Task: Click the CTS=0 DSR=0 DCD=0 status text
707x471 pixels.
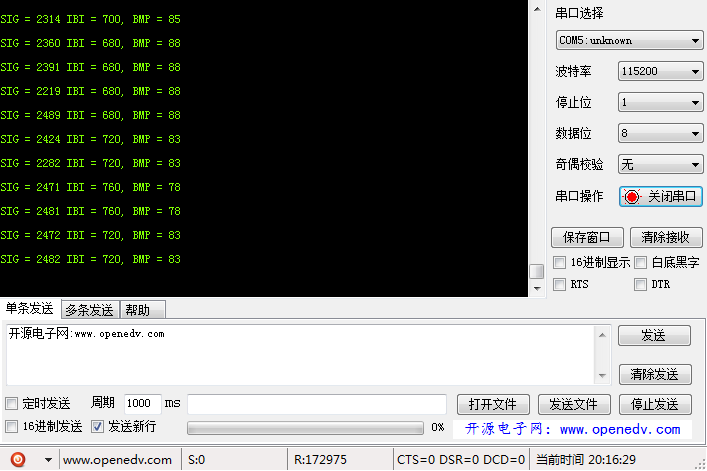Action: coord(461,460)
